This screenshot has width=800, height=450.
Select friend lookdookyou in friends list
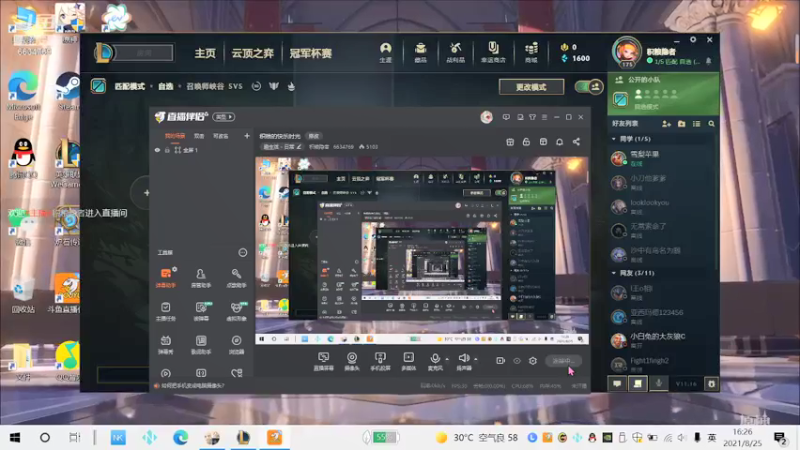pyautogui.click(x=661, y=207)
